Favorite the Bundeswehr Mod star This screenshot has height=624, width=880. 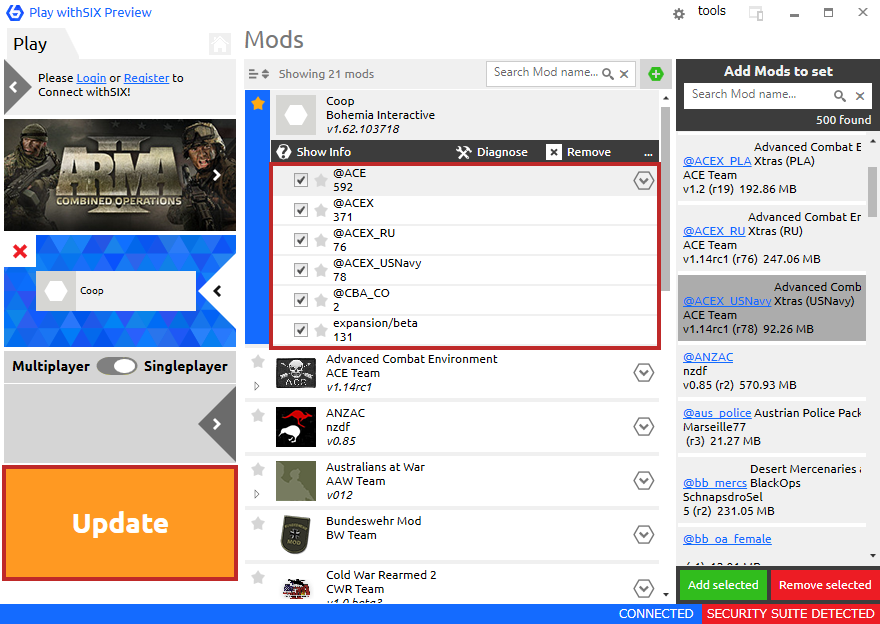(x=258, y=523)
